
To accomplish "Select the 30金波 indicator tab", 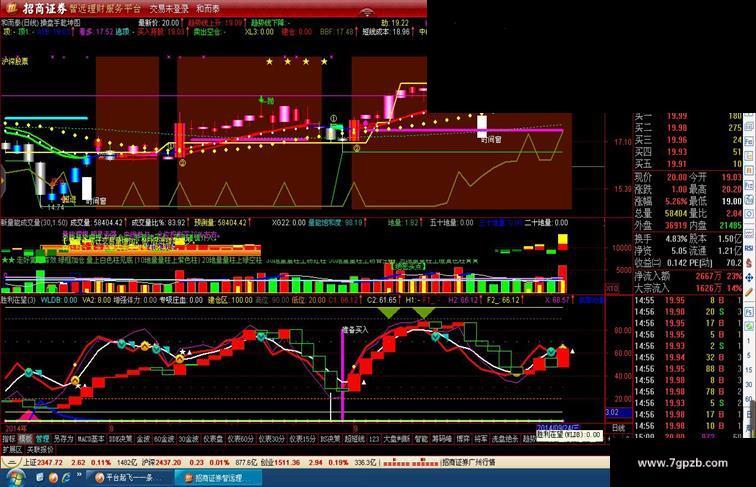I will tap(189, 439).
